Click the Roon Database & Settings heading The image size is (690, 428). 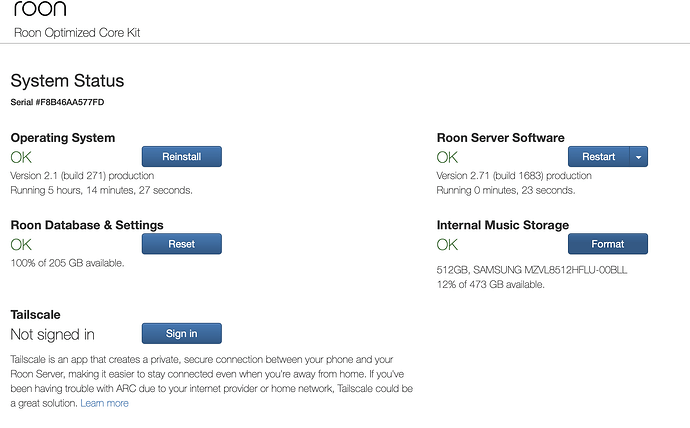pos(87,225)
